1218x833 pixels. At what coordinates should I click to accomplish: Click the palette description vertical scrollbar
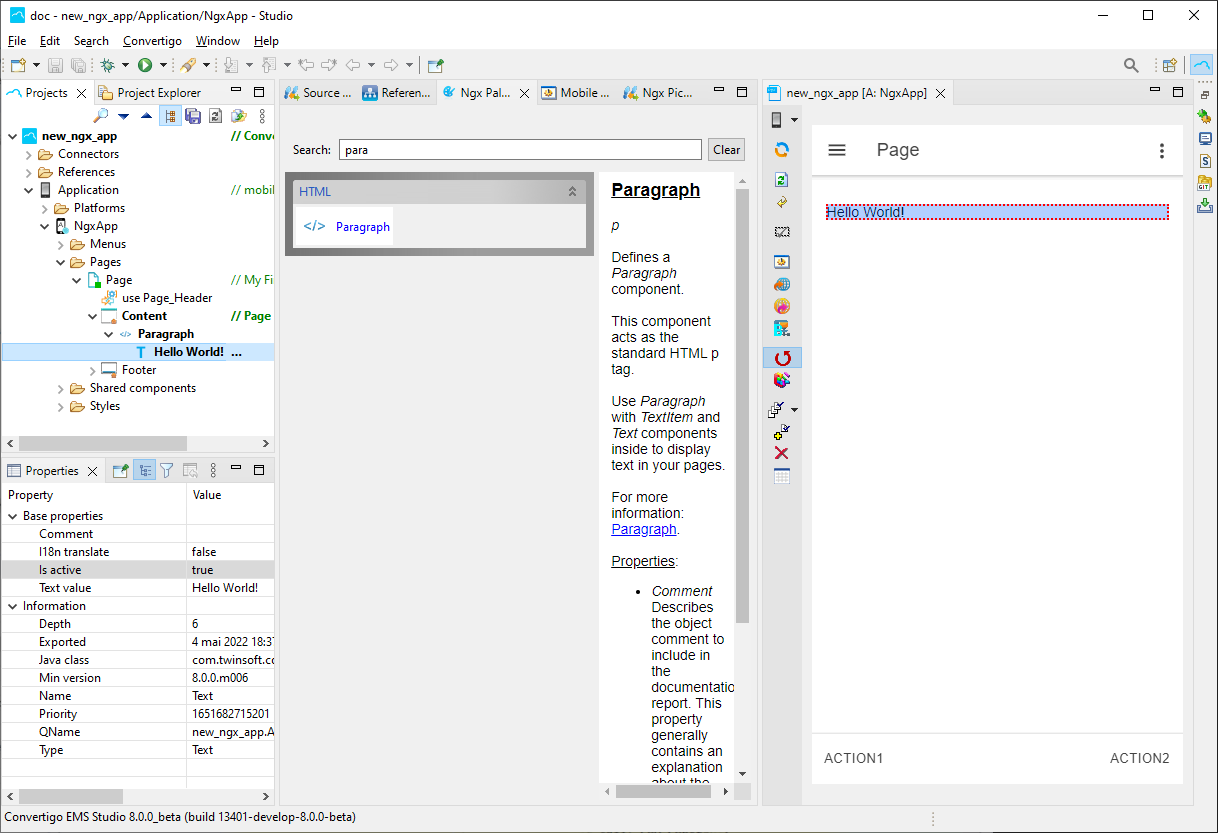pos(742,400)
